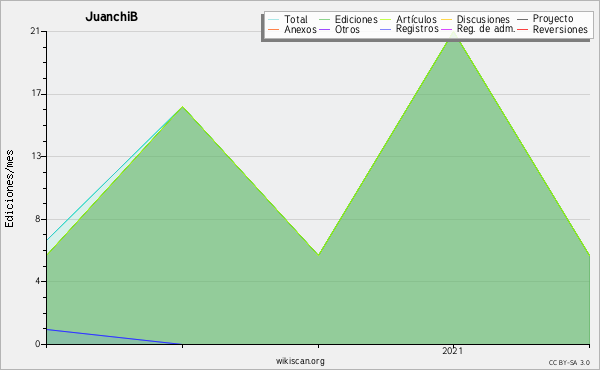This screenshot has height=370, width=600.
Task: Click the cyan Total color line swatch
Action: (274, 20)
